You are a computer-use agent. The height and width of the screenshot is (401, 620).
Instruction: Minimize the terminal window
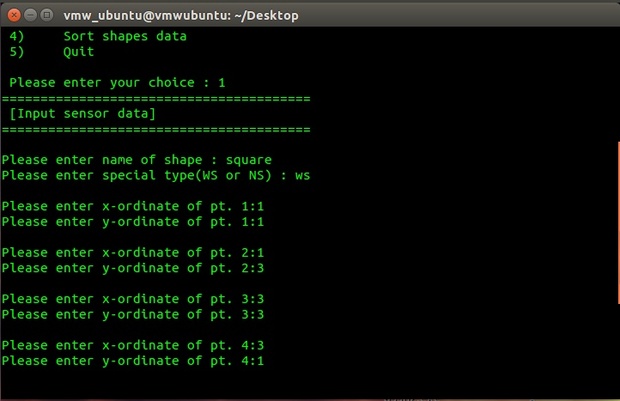click(x=30, y=15)
